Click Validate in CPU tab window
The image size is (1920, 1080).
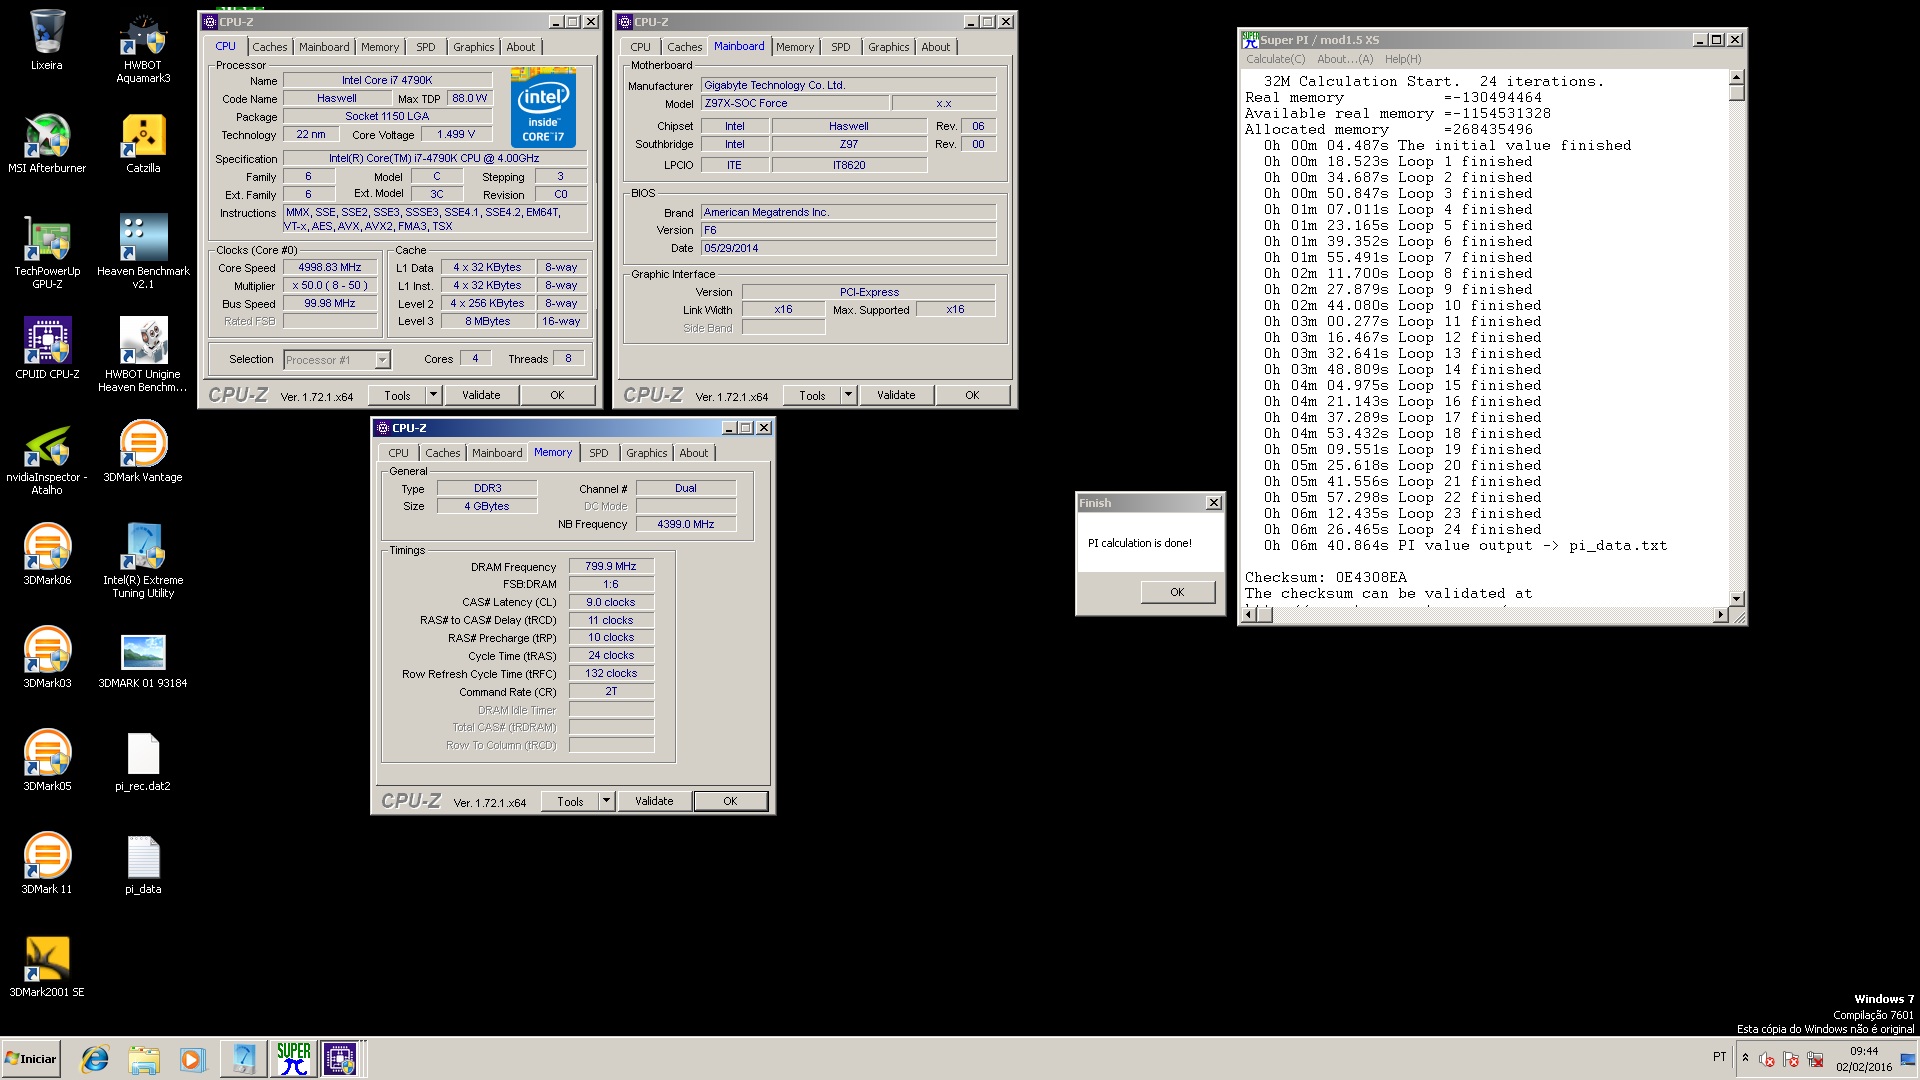coord(481,395)
